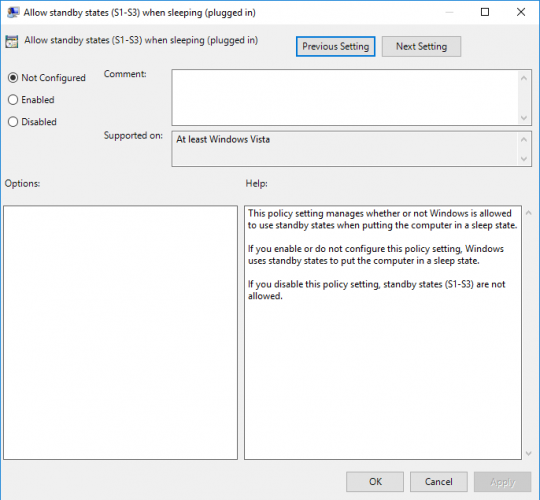Click the Options label
540x500 pixels.
pyautogui.click(x=22, y=184)
